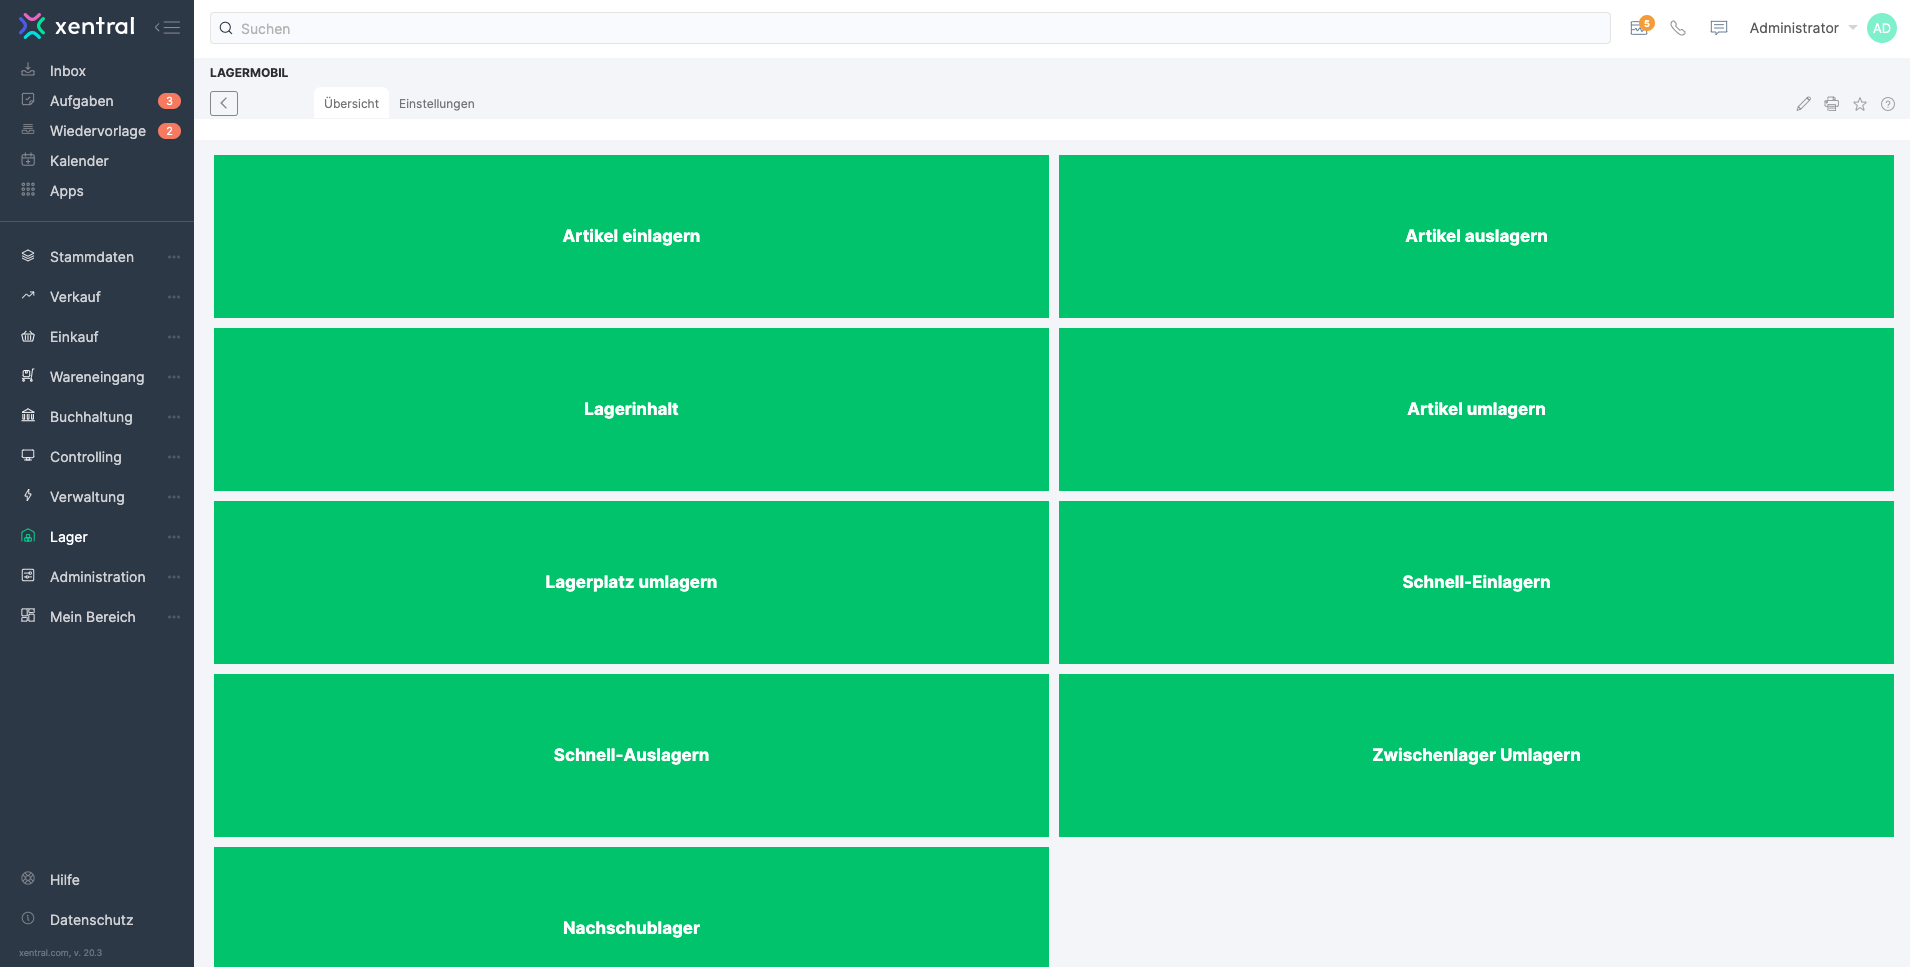The height and width of the screenshot is (967, 1910).
Task: Select the Übersicht tab
Action: 351,104
